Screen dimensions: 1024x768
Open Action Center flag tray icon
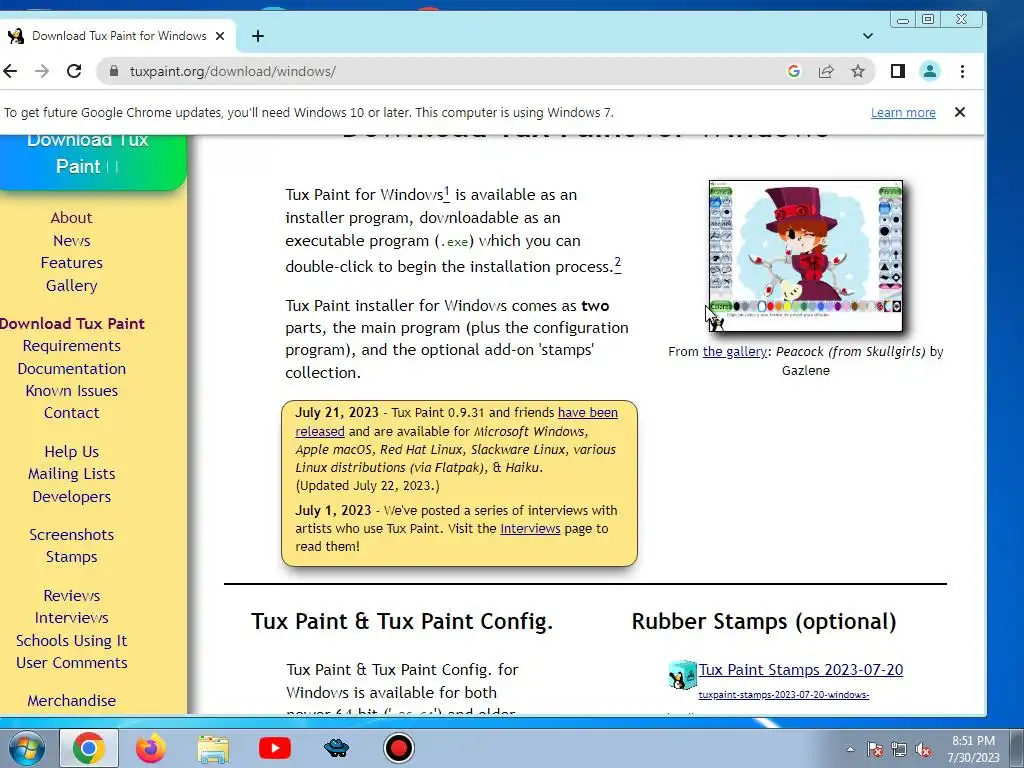[x=875, y=749]
